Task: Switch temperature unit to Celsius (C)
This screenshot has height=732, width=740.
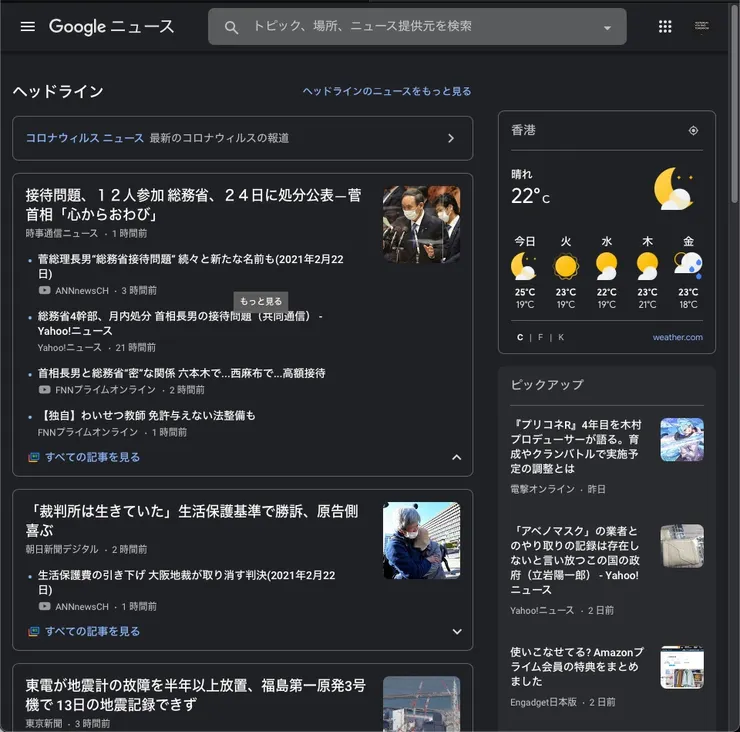Action: coord(520,337)
